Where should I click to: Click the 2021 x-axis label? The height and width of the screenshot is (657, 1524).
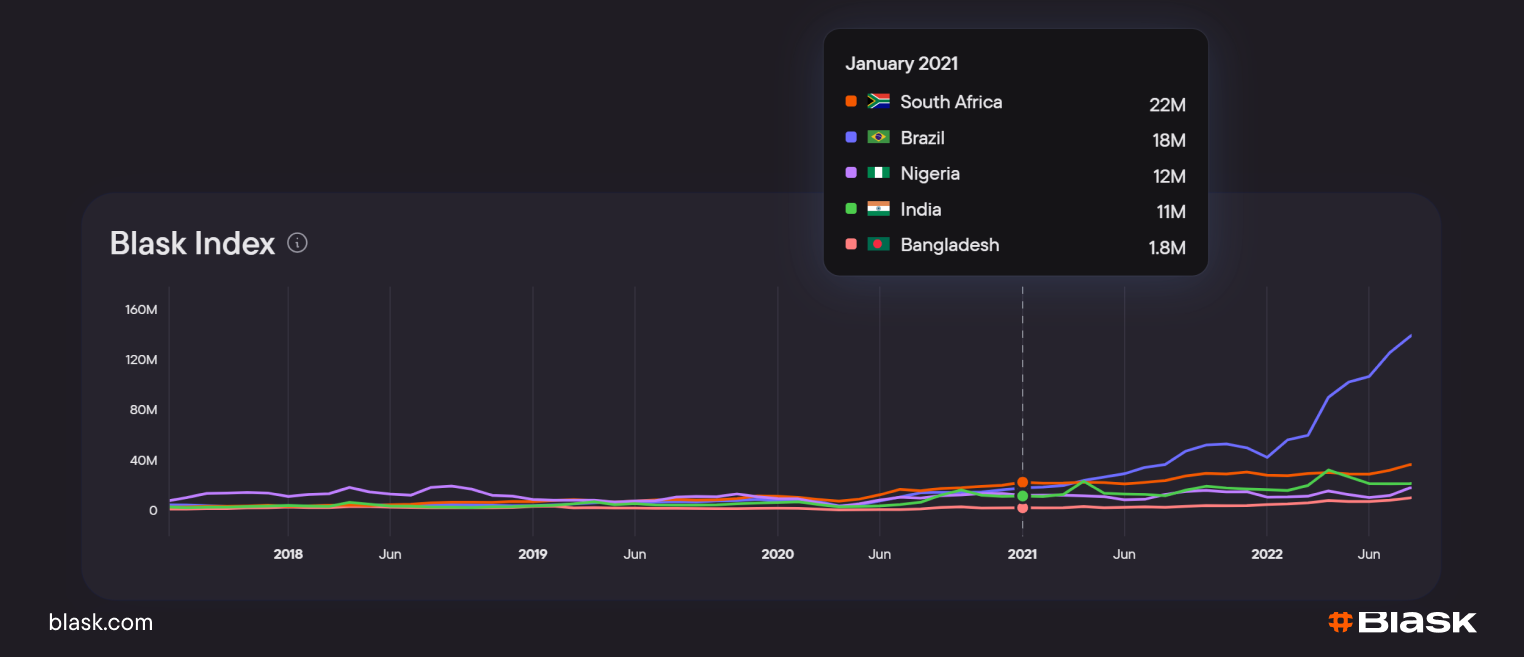pos(1022,554)
